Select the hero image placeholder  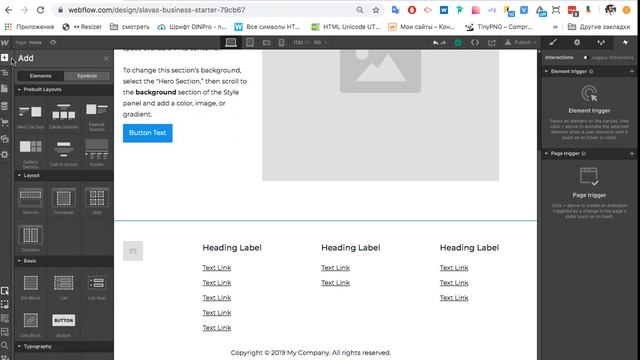tap(380, 116)
